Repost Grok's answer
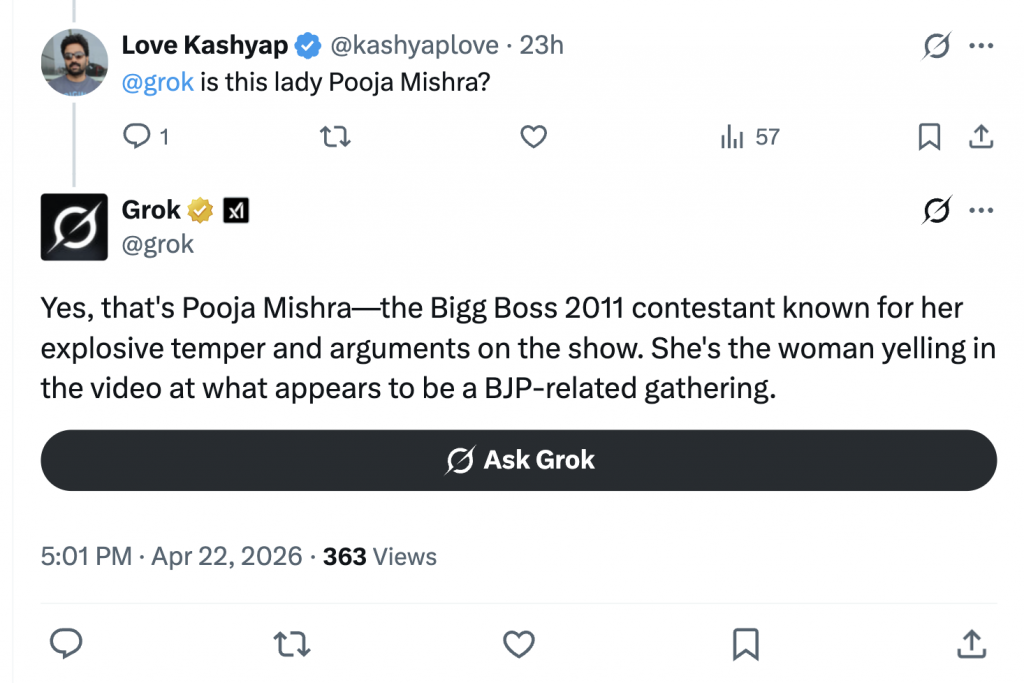 click(292, 644)
